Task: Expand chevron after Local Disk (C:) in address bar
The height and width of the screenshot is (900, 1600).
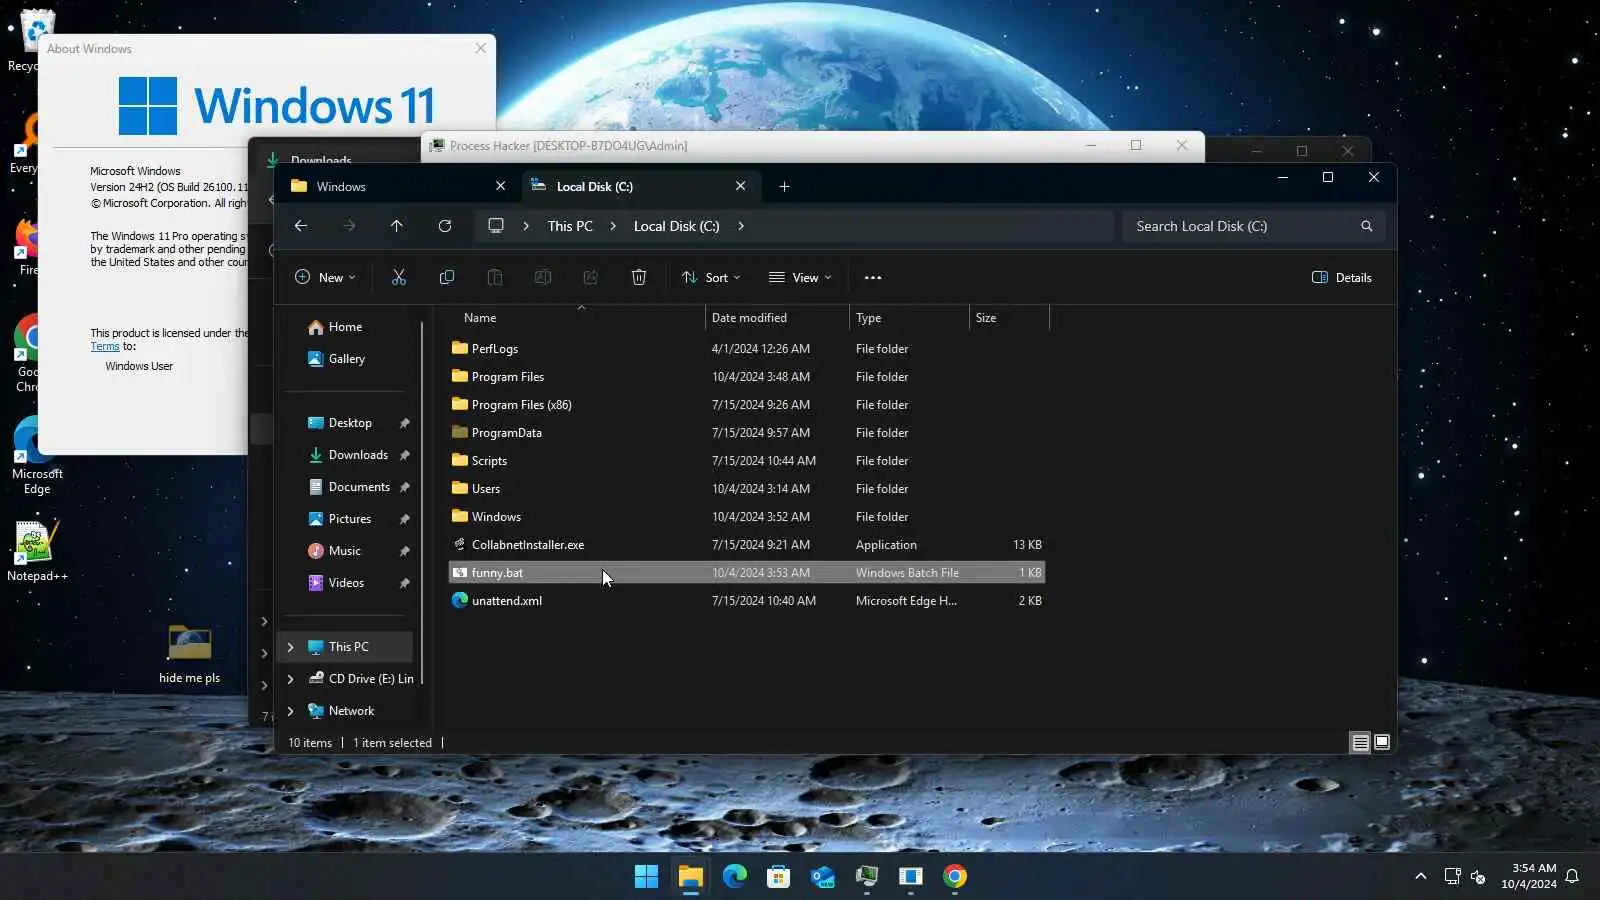Action: 741,226
